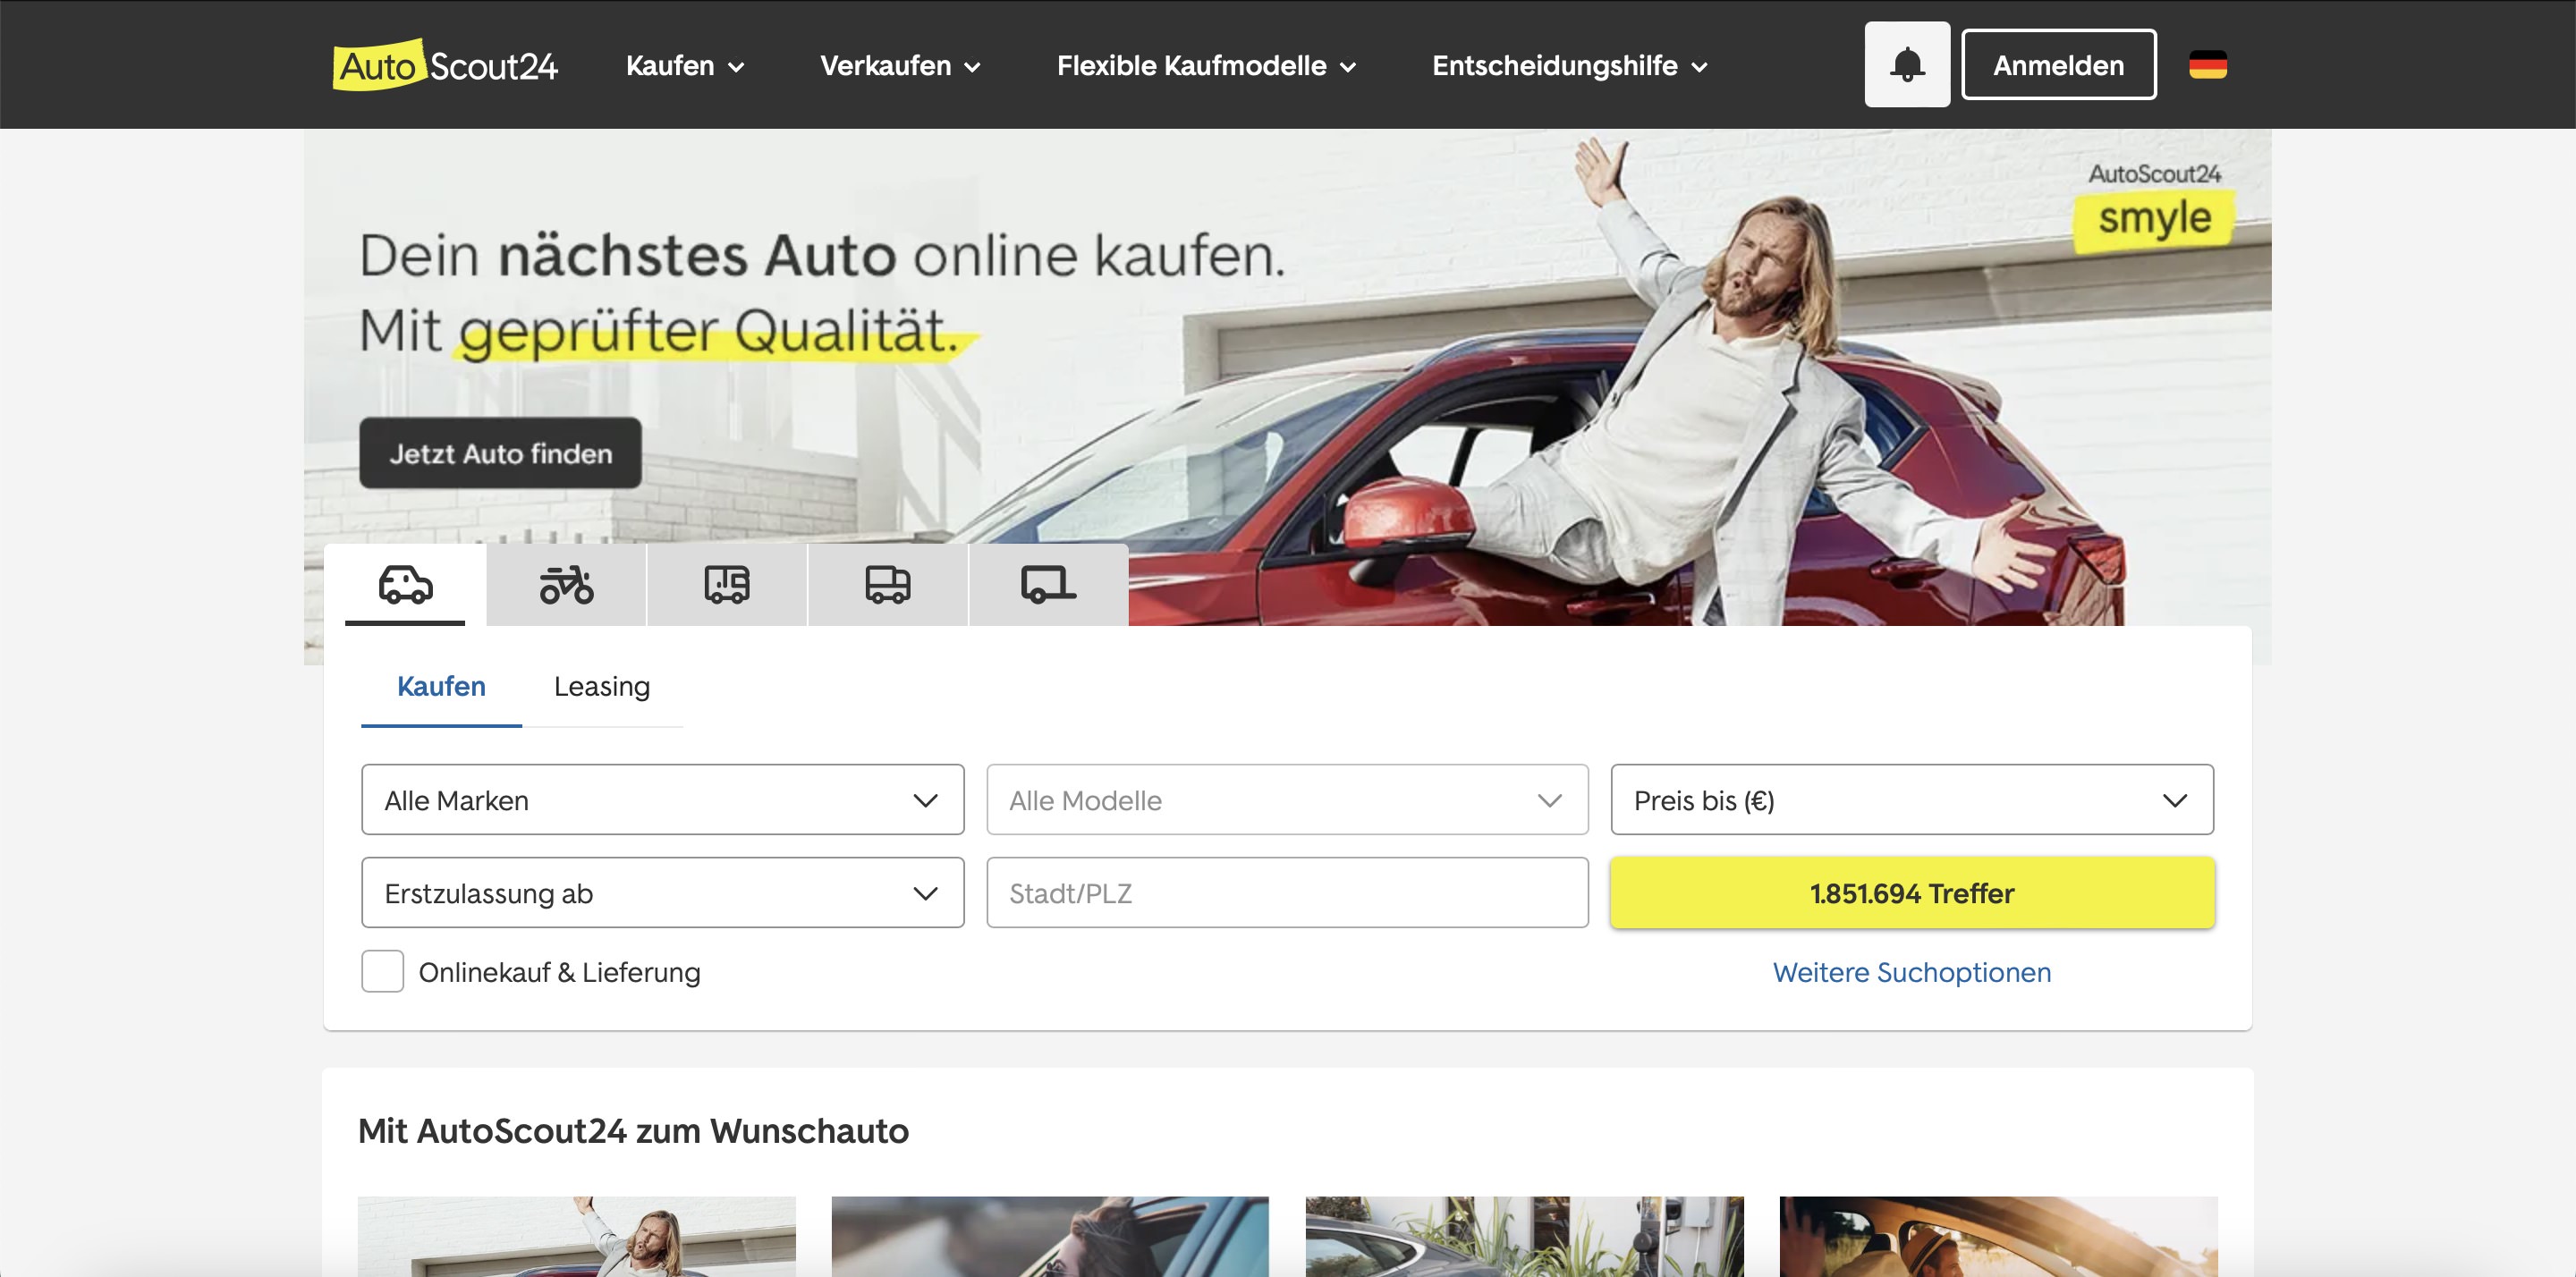
Task: Open notifications bell icon
Action: pyautogui.click(x=1906, y=65)
